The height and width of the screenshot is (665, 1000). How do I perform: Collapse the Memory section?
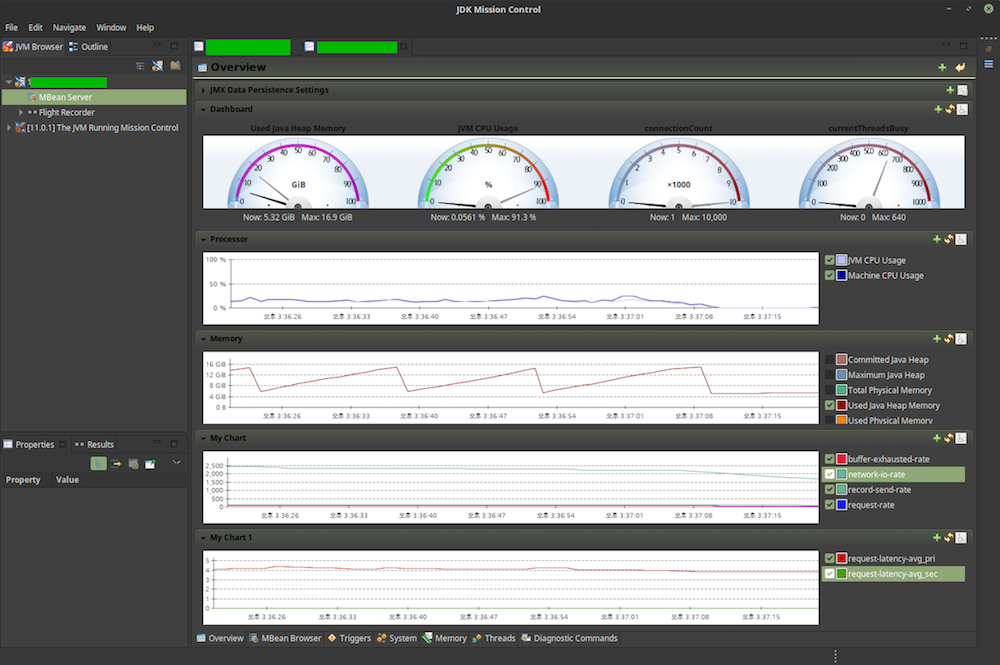coord(203,339)
